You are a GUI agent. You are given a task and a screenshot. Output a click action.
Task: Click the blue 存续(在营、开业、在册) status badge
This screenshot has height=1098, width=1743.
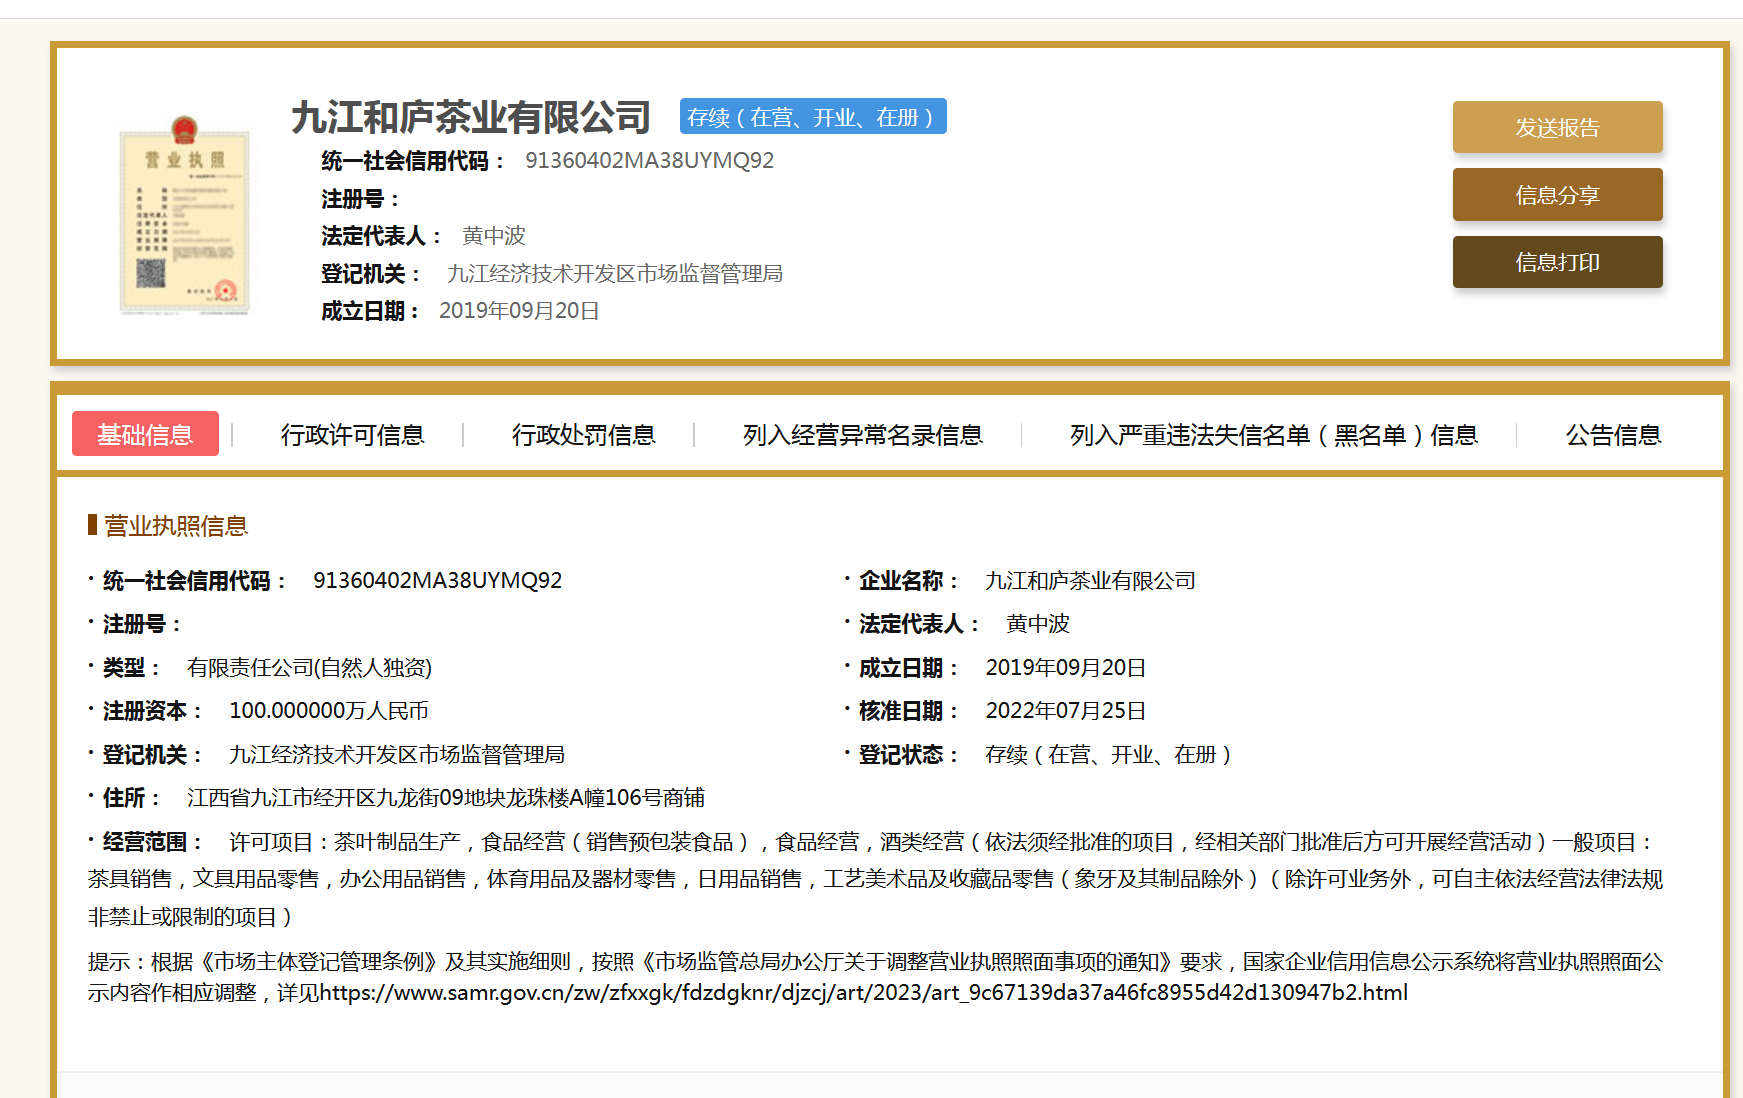point(813,117)
